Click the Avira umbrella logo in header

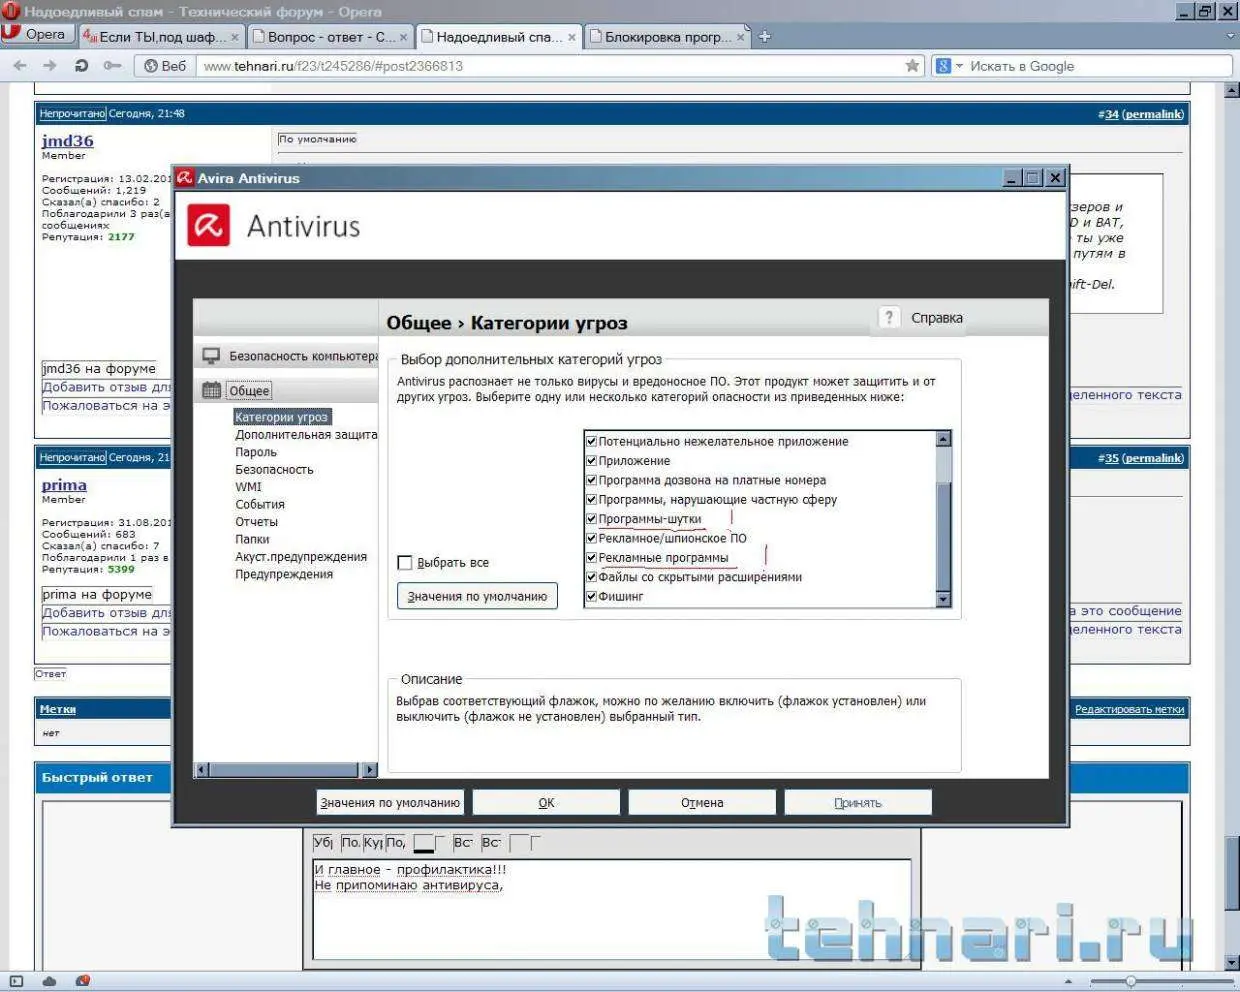coord(208,226)
